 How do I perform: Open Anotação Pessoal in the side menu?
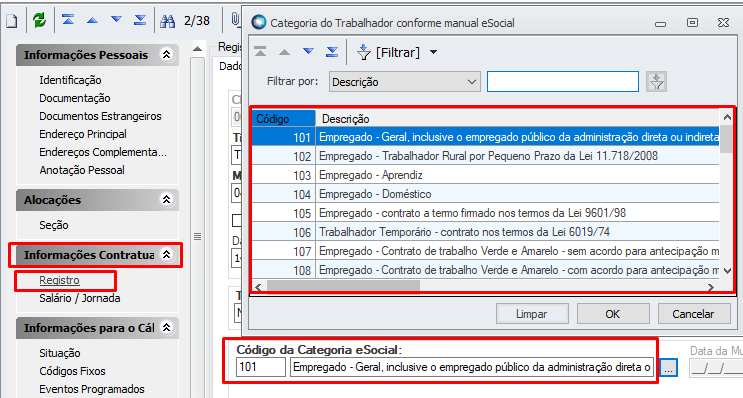point(82,170)
